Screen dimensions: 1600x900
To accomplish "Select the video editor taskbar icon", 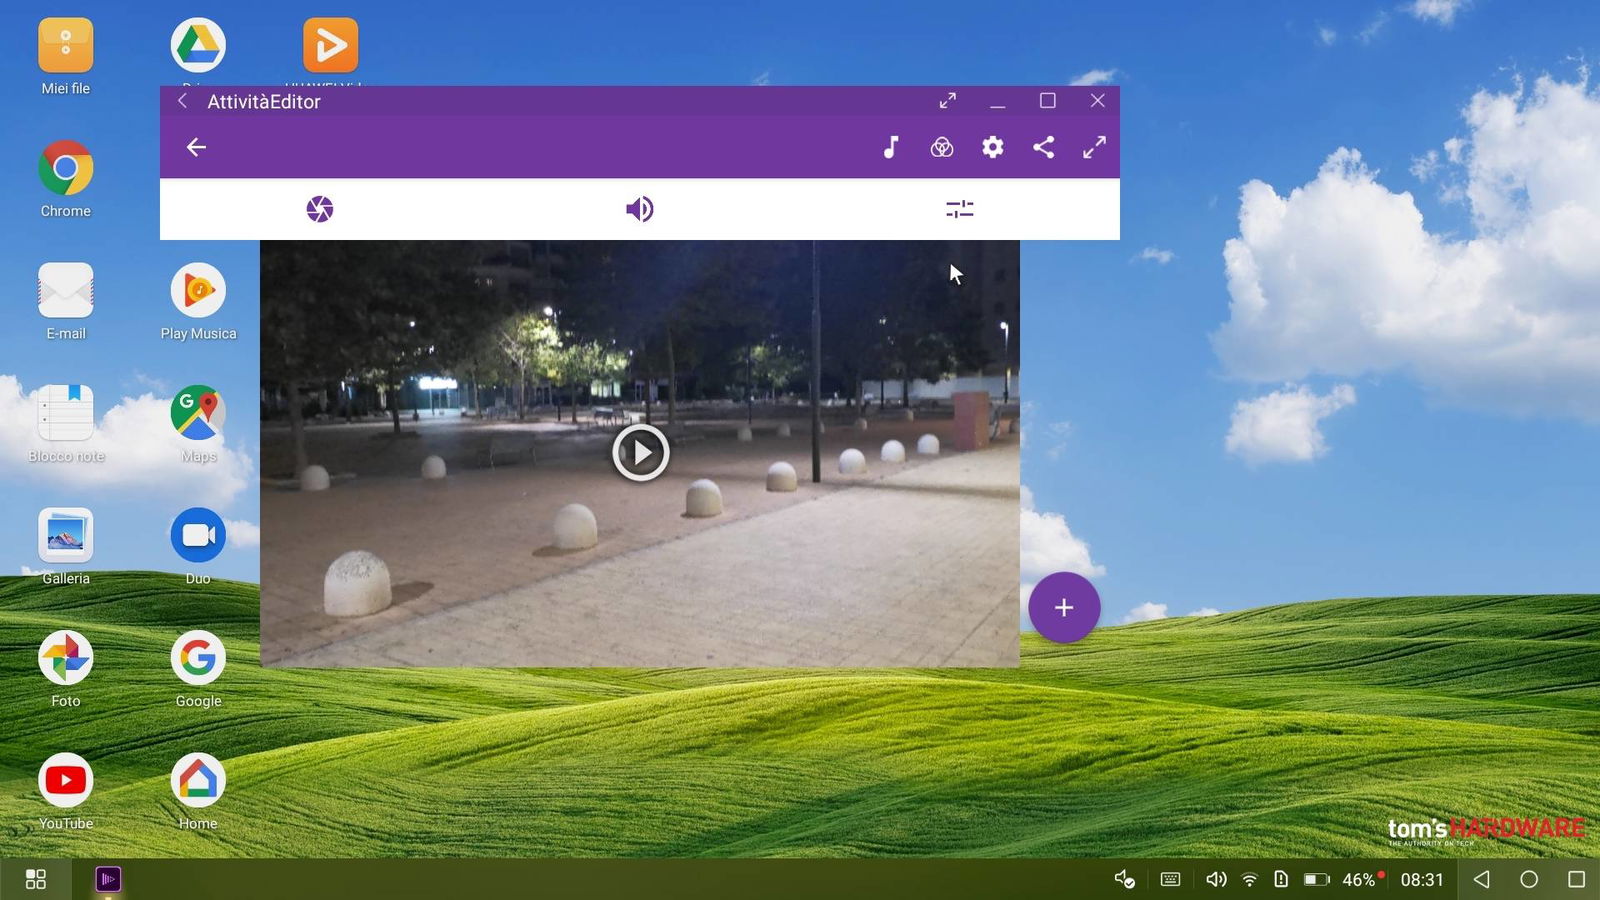I will (108, 879).
